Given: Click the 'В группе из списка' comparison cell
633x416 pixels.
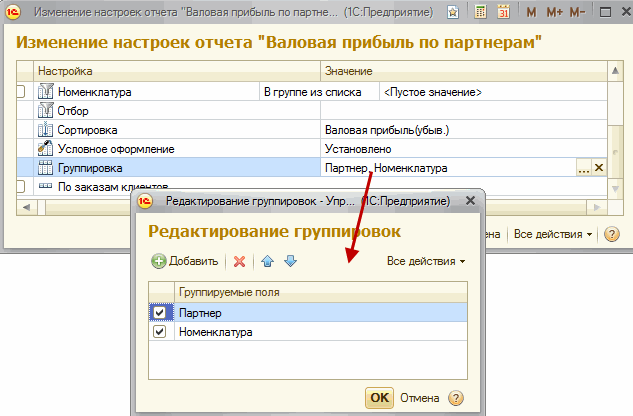Looking at the screenshot, I should pos(319,92).
